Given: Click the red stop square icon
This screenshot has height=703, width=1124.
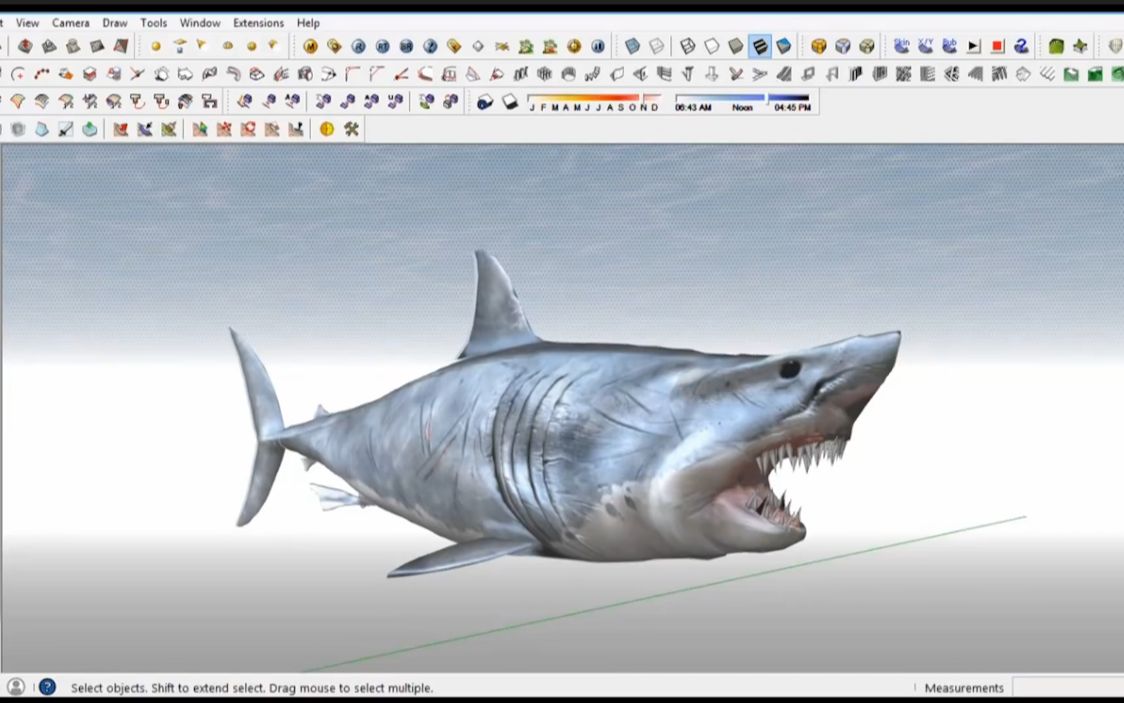Looking at the screenshot, I should (x=997, y=47).
